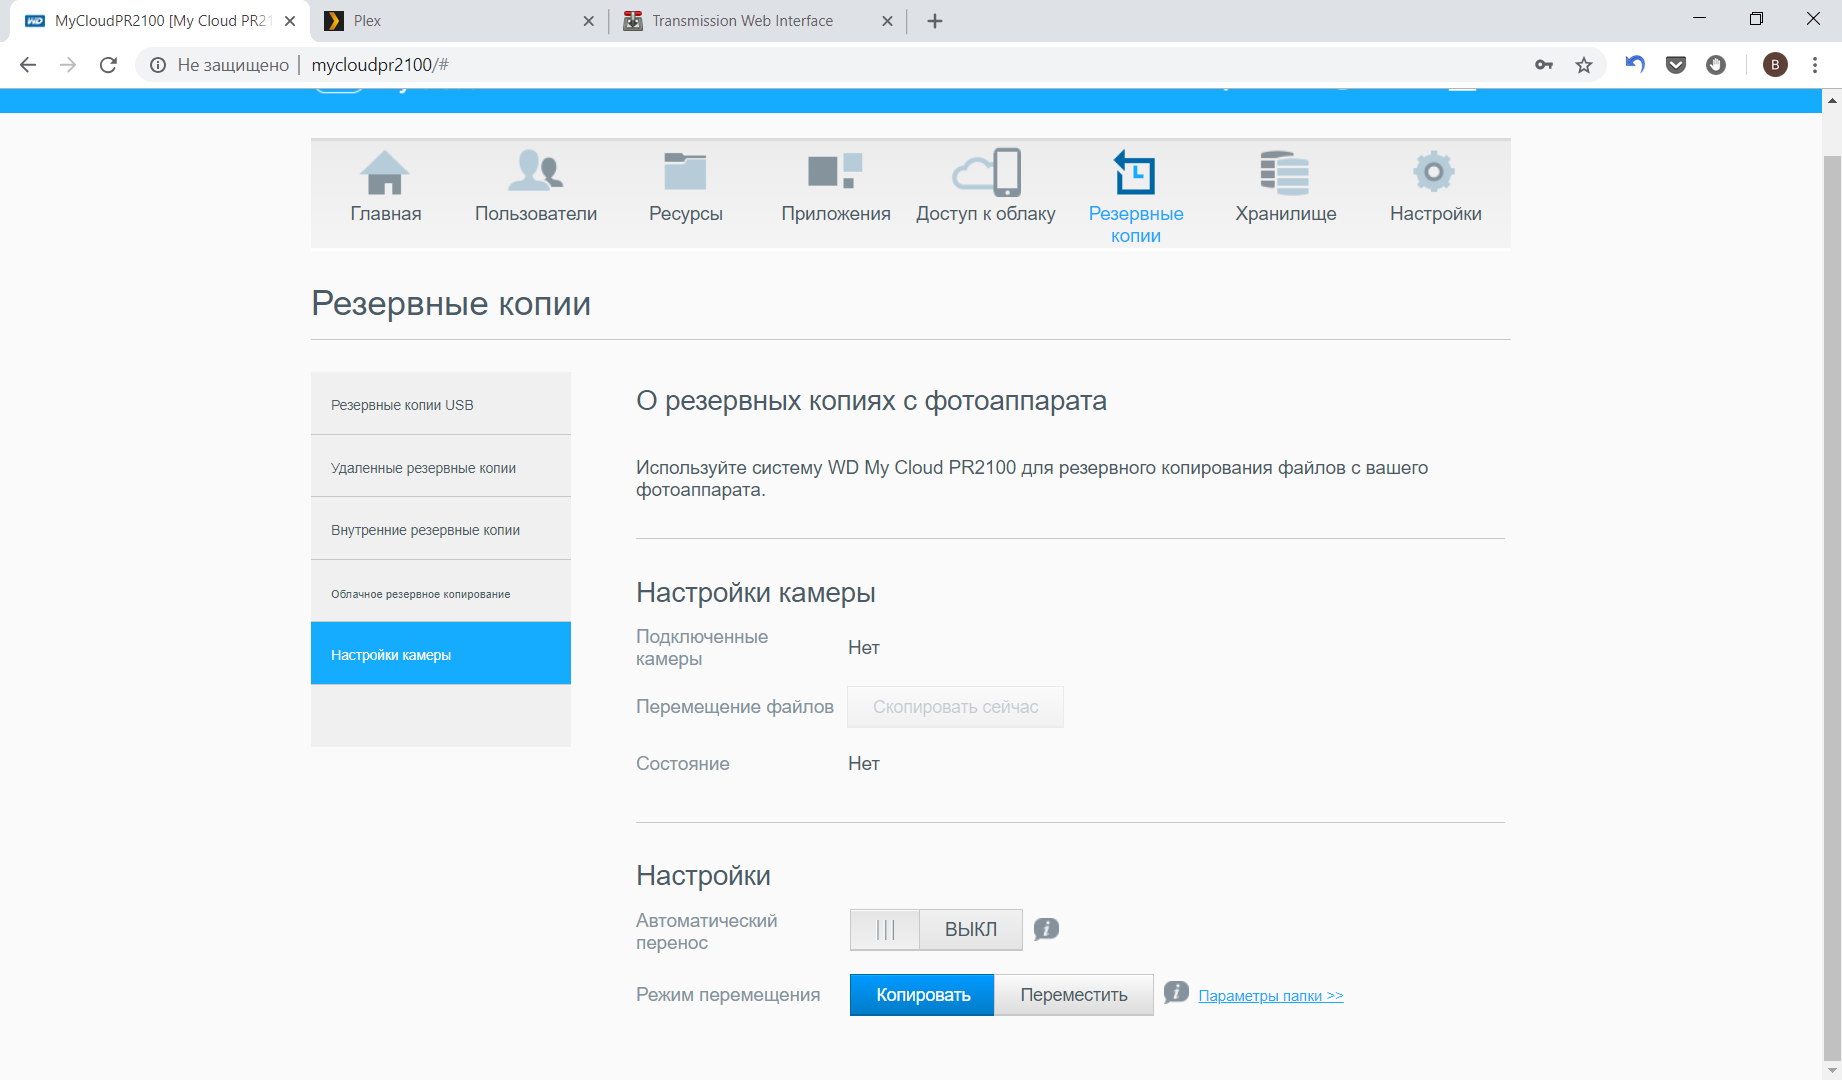The image size is (1842, 1080).
Task: Click the Подключенные камеры label
Action: (x=702, y=648)
